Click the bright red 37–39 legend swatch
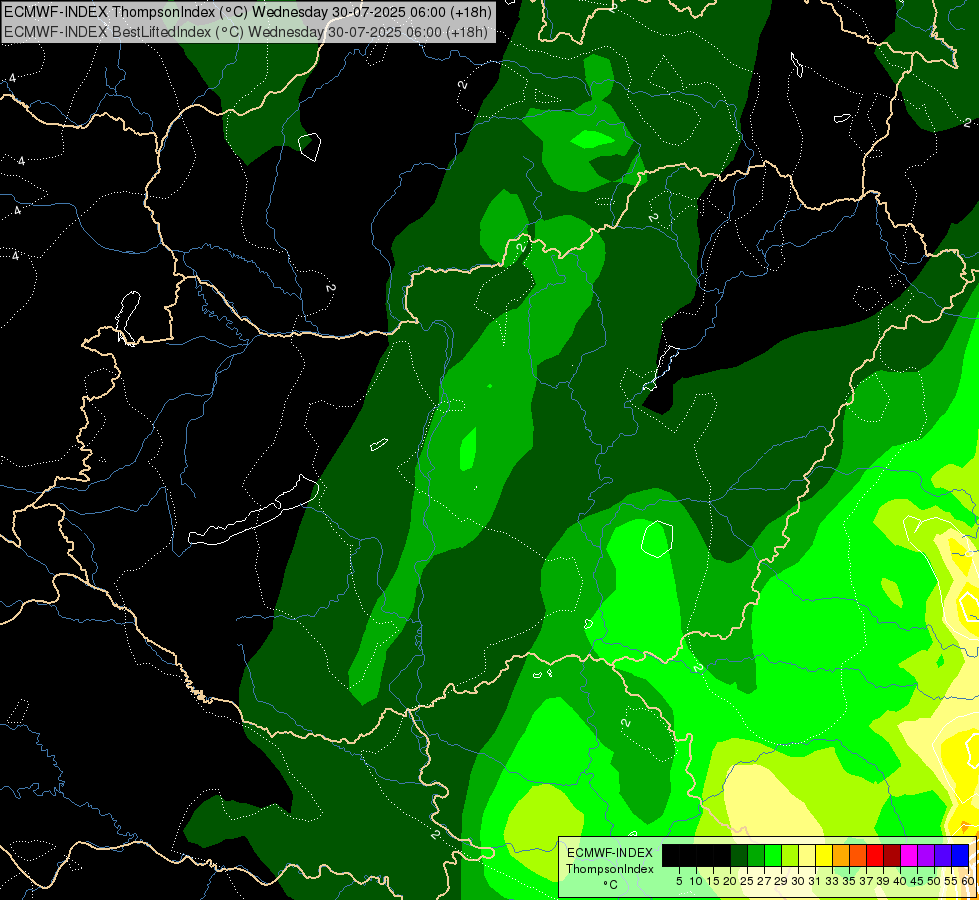The width and height of the screenshot is (979, 900). (x=875, y=855)
